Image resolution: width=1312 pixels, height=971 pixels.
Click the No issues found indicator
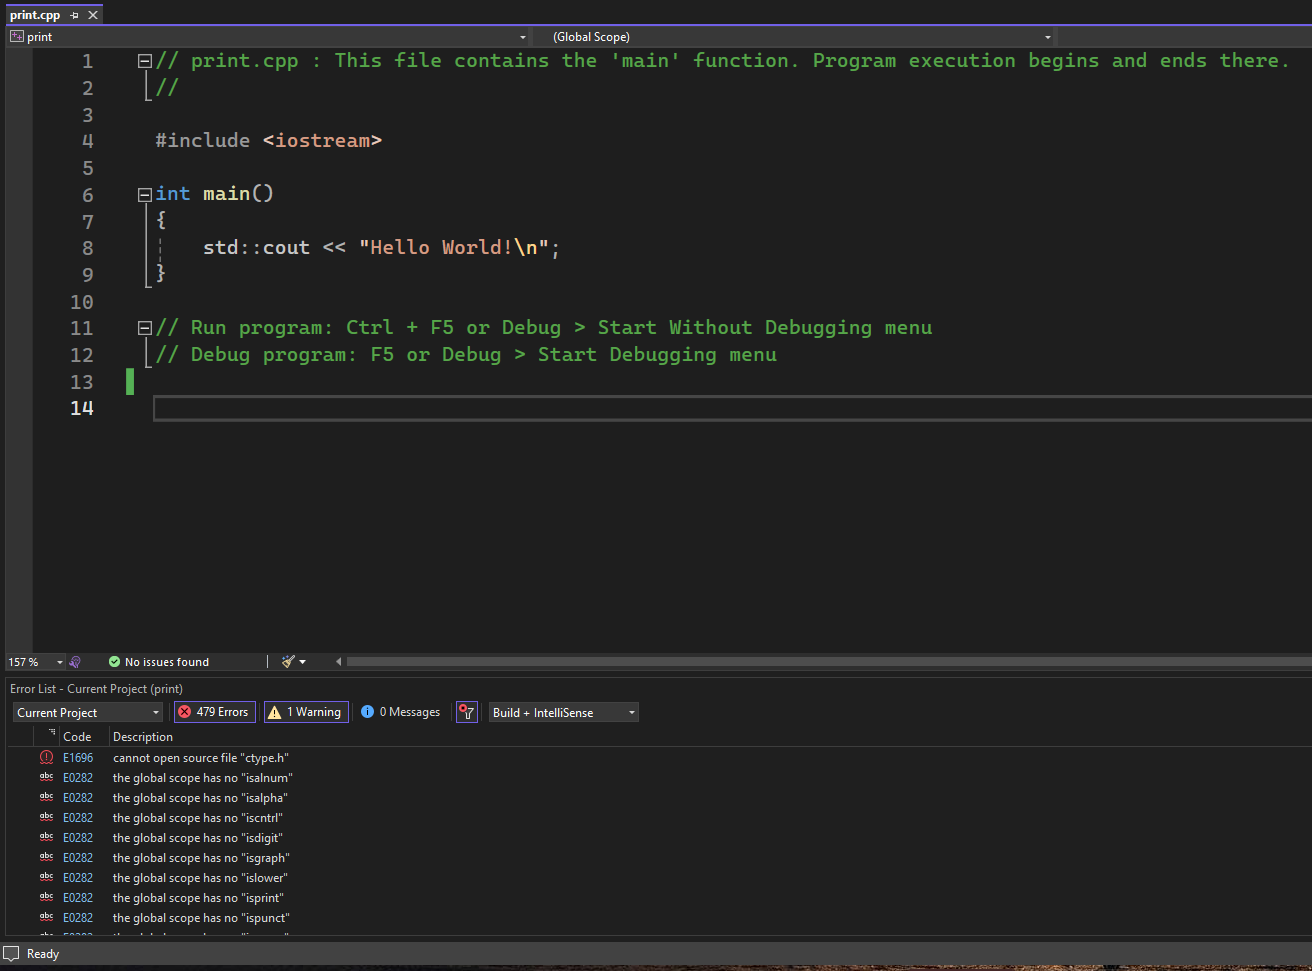tap(159, 662)
